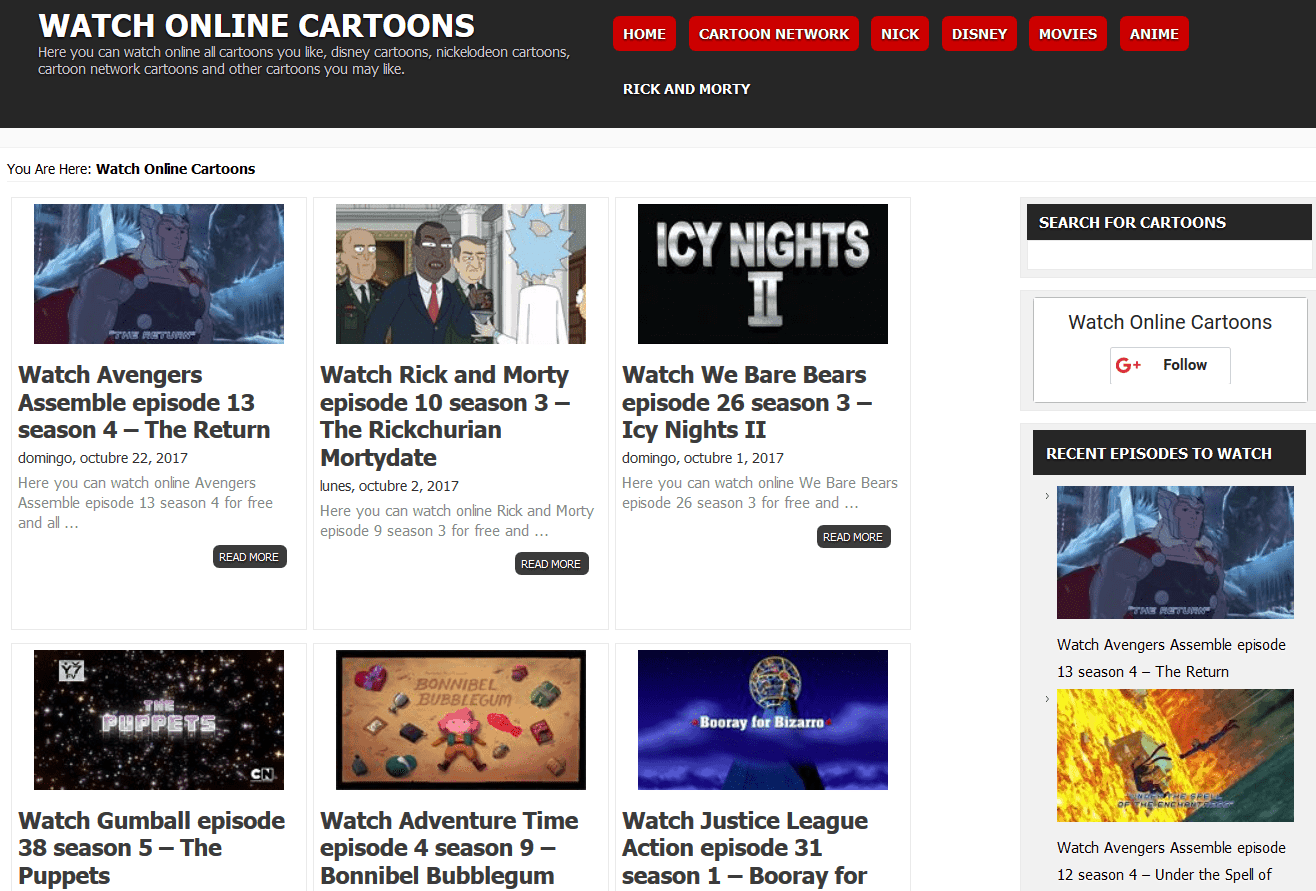Expand the chevron beside the second recent episode
The height and width of the screenshot is (891, 1316).
1046,701
